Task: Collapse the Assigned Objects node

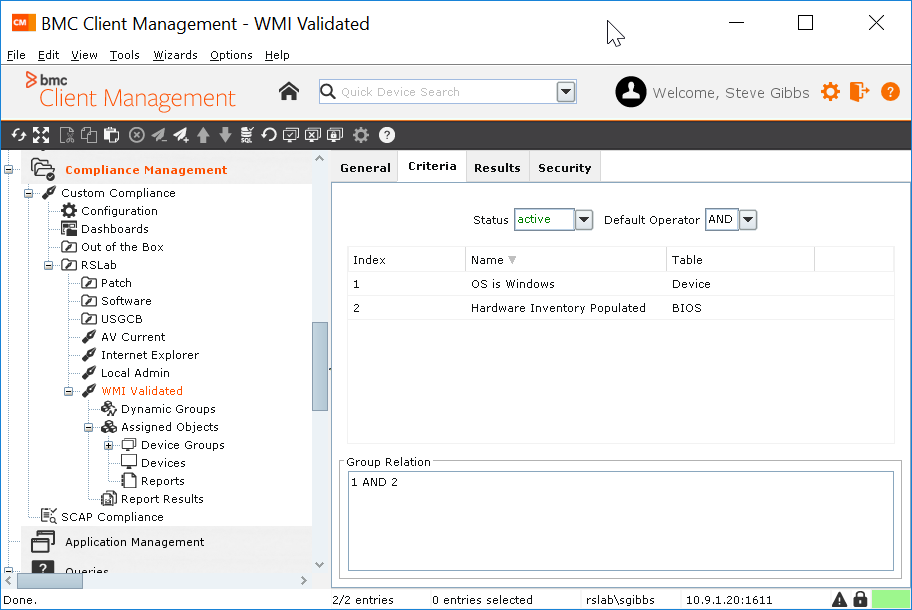Action: 88,427
